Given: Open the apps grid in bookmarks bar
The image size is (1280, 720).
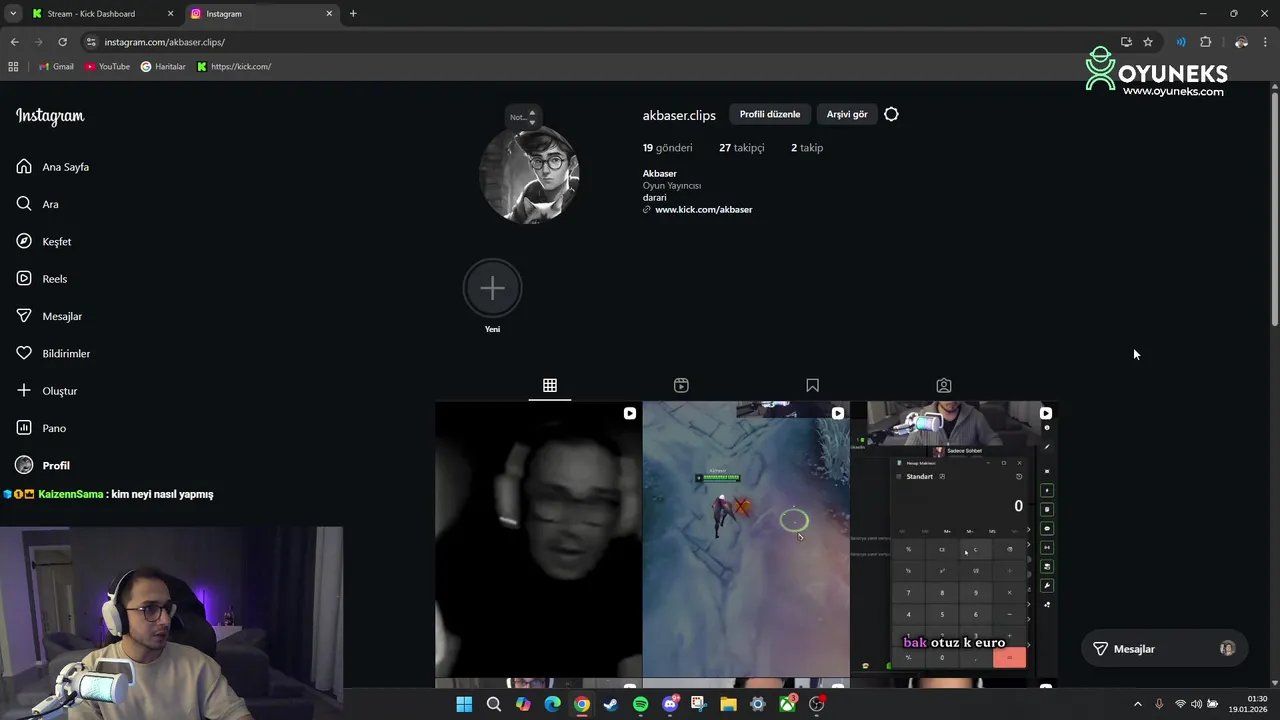Looking at the screenshot, I should click(13, 66).
